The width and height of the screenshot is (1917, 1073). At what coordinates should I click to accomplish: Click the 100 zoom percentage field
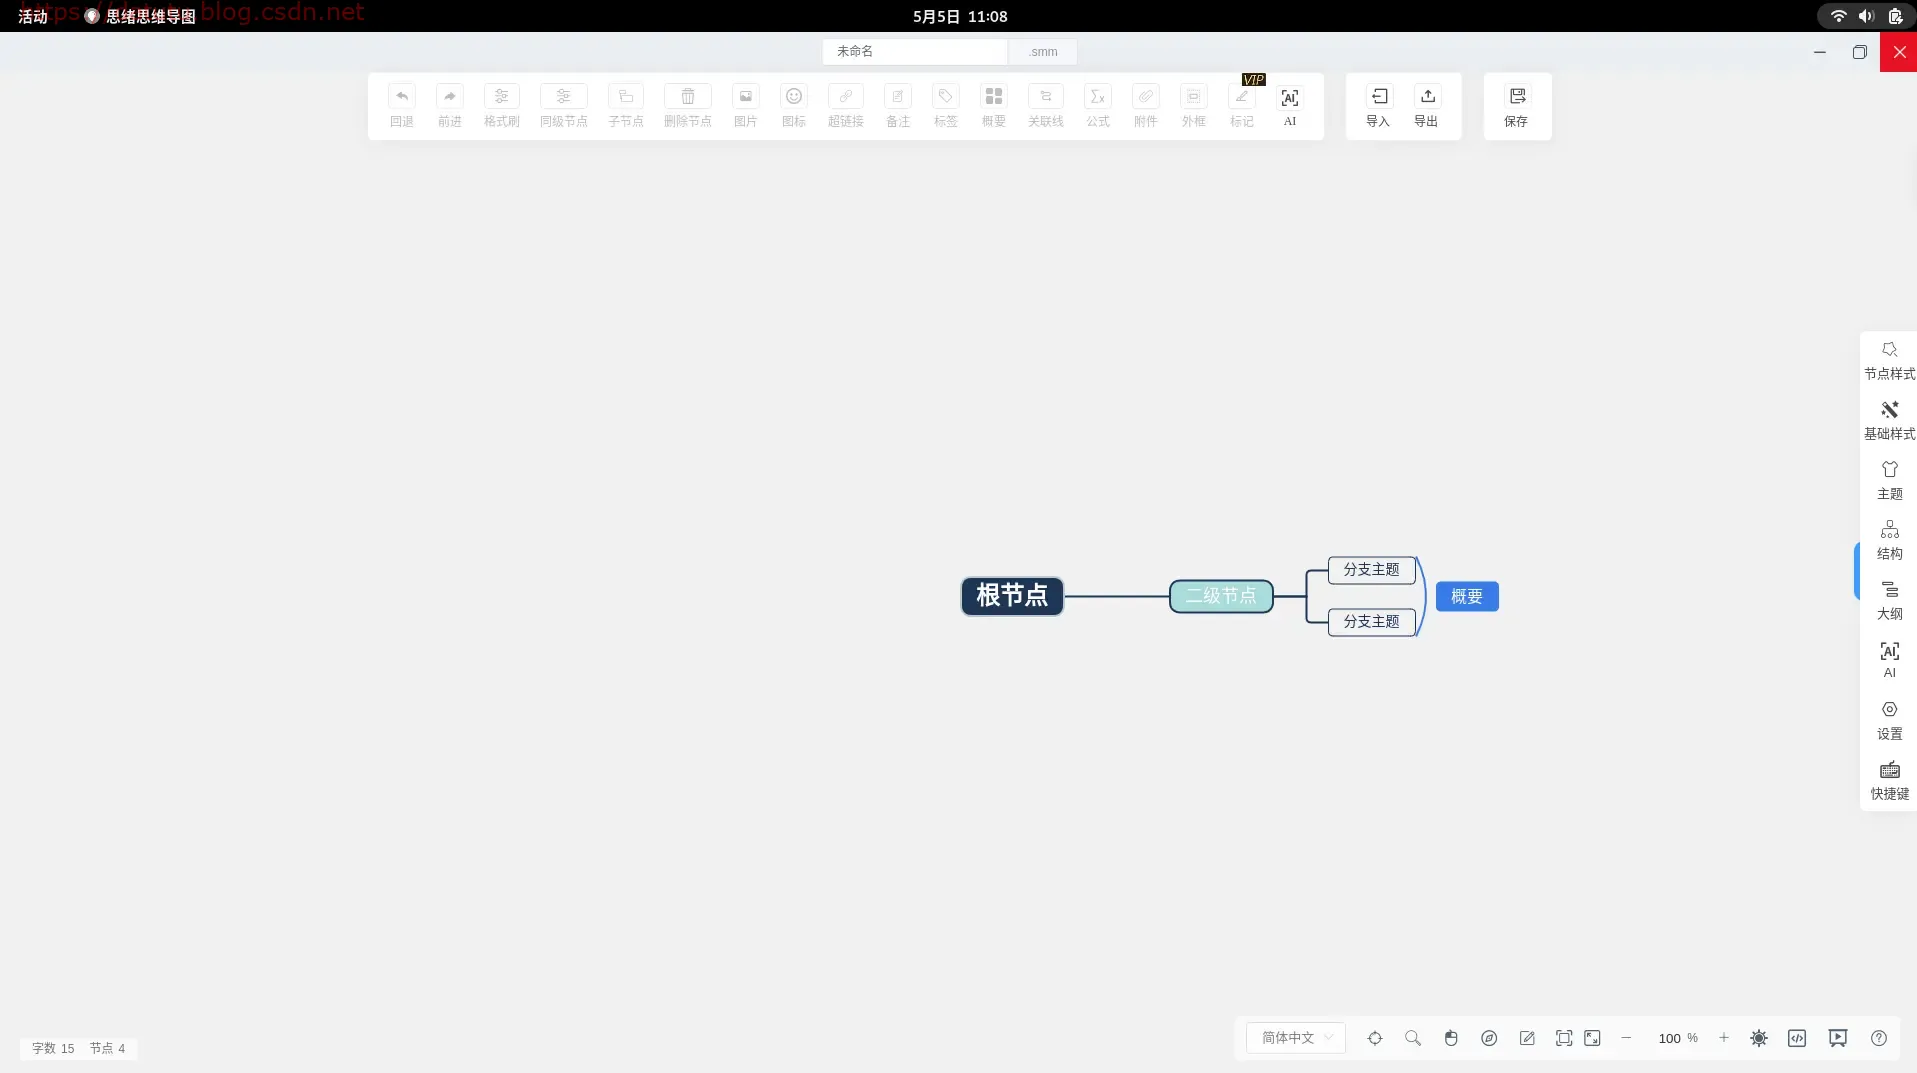point(1670,1038)
